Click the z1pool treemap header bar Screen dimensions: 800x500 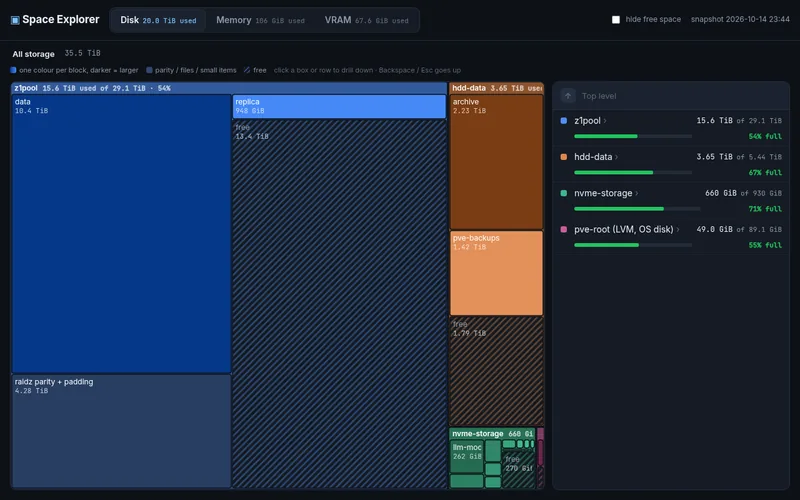[x=229, y=88]
